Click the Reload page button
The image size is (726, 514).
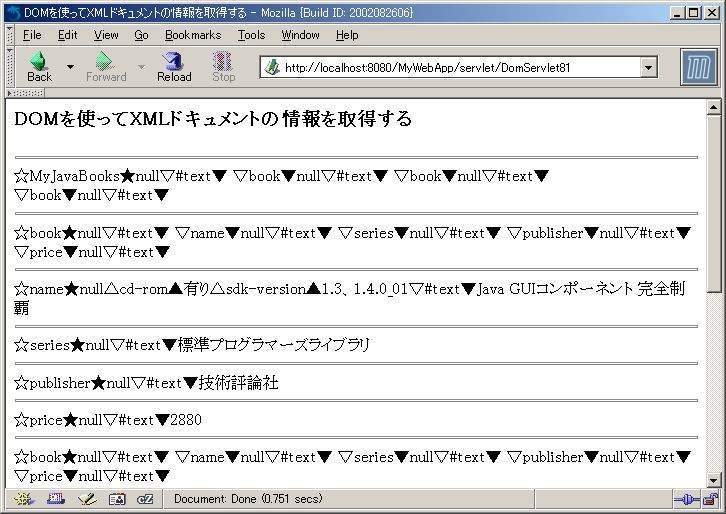[x=174, y=67]
